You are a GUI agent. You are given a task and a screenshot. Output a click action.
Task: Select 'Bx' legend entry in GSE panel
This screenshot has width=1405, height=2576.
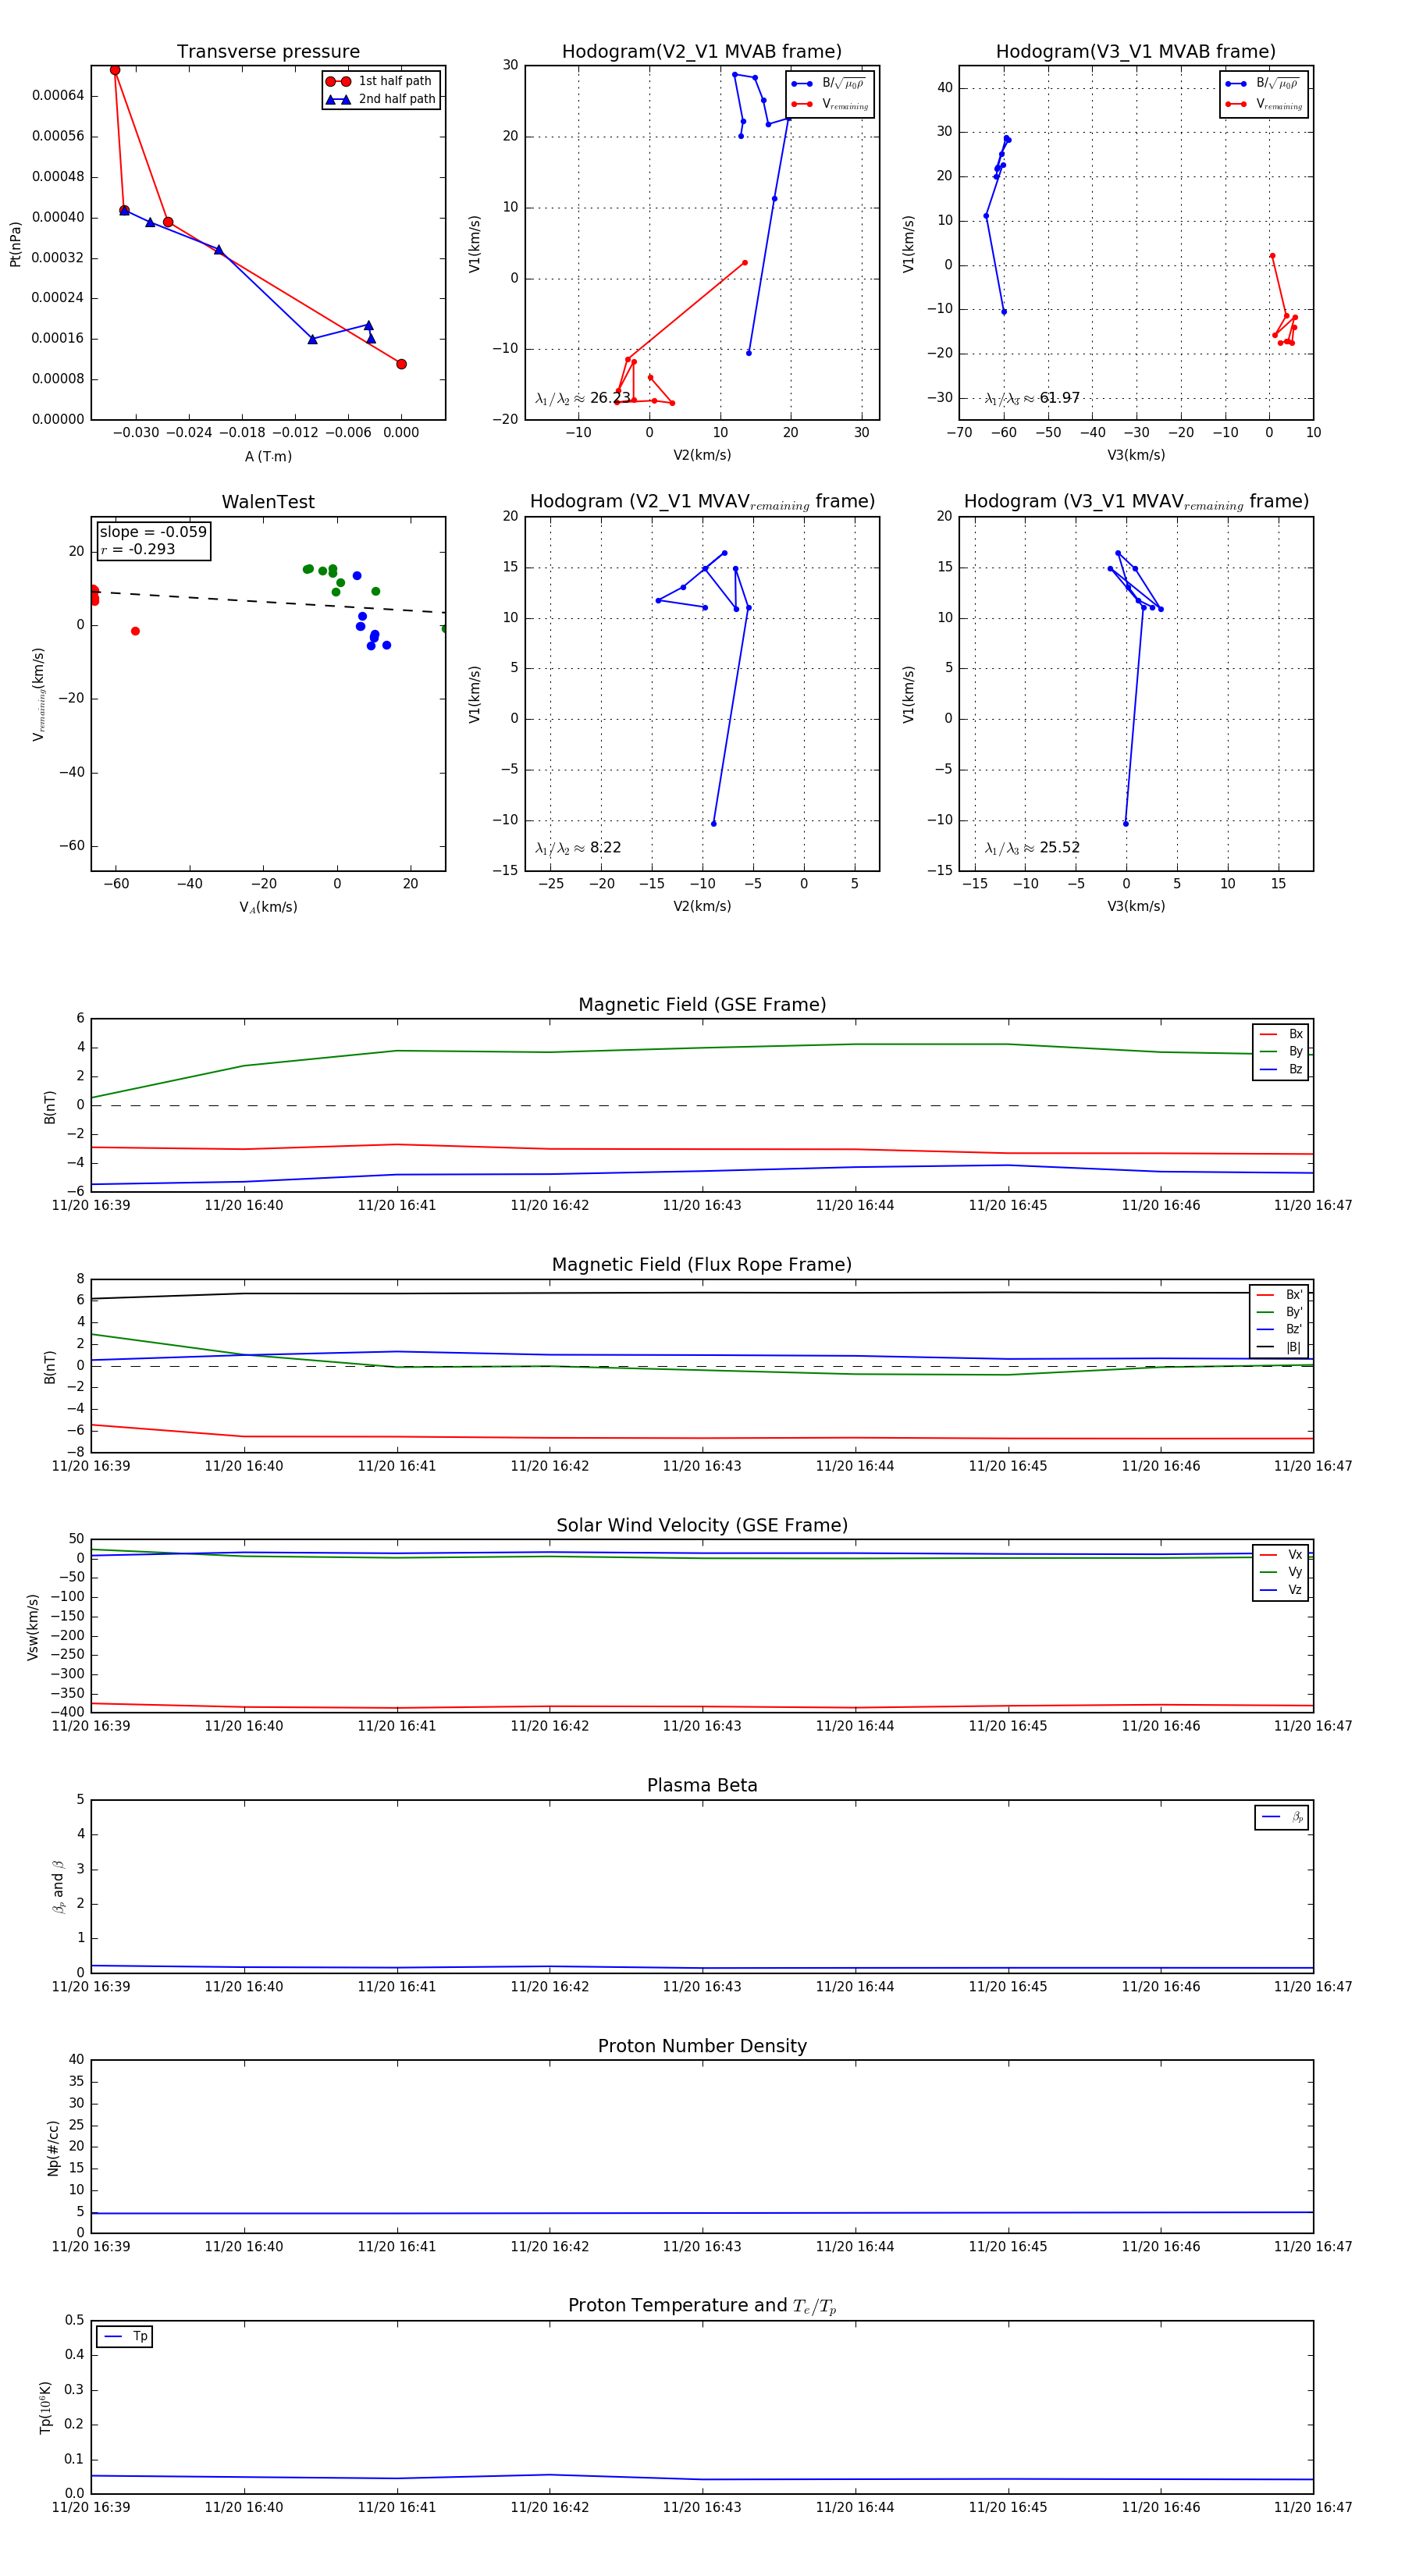coord(1281,1034)
